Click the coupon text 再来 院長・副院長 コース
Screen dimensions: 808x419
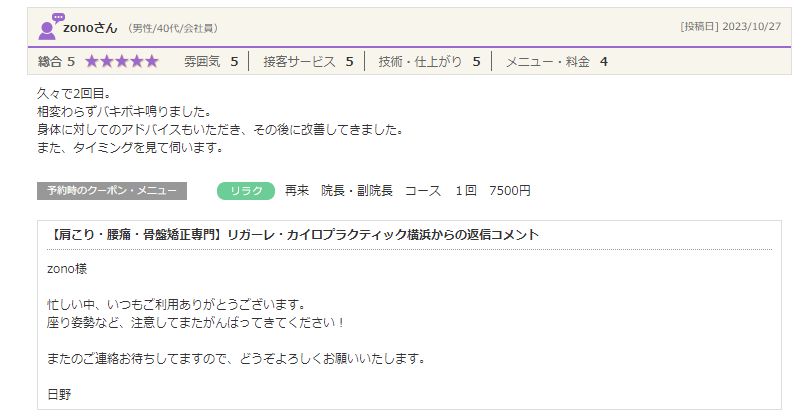click(x=363, y=191)
